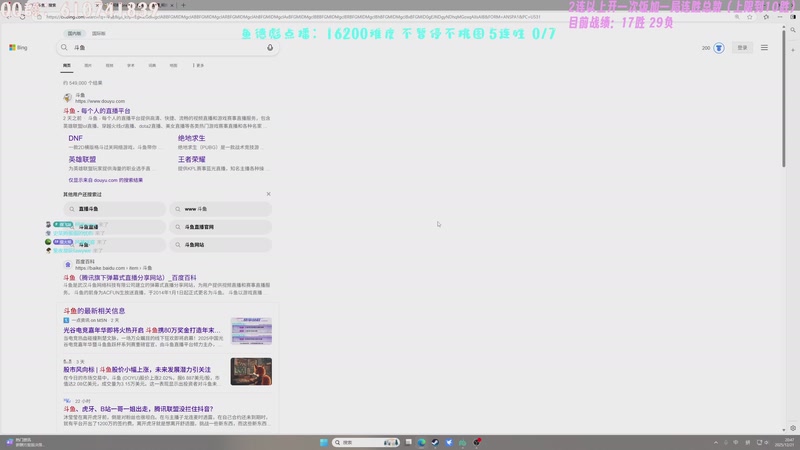
Task: Select related search 斗鱼直播官网
Action: [220, 227]
